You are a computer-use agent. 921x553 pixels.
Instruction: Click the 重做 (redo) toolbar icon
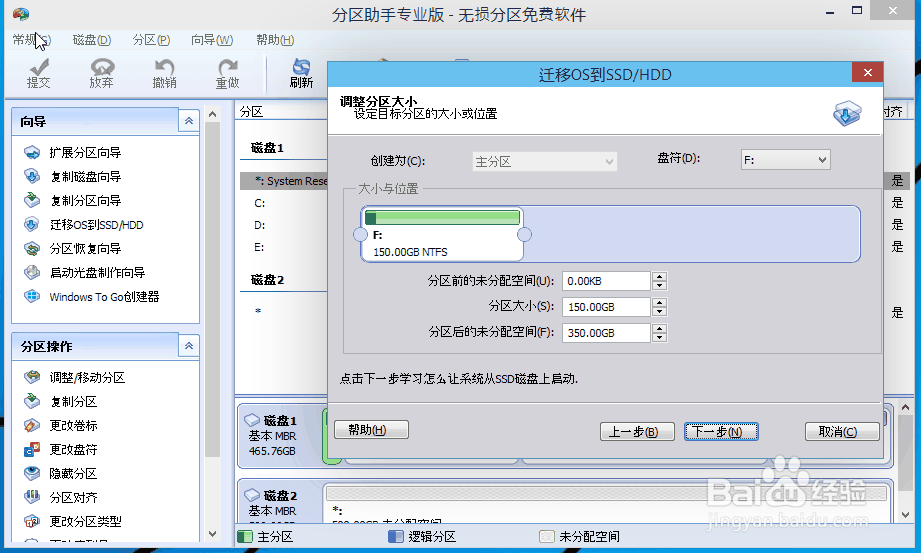tap(227, 73)
